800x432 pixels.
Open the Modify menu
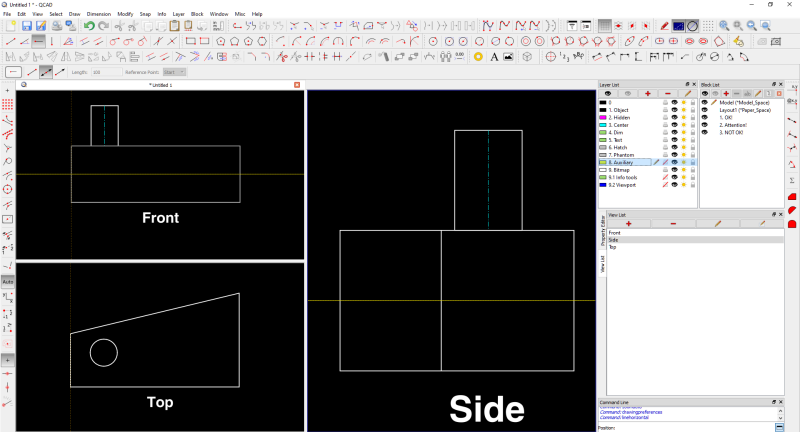125,14
